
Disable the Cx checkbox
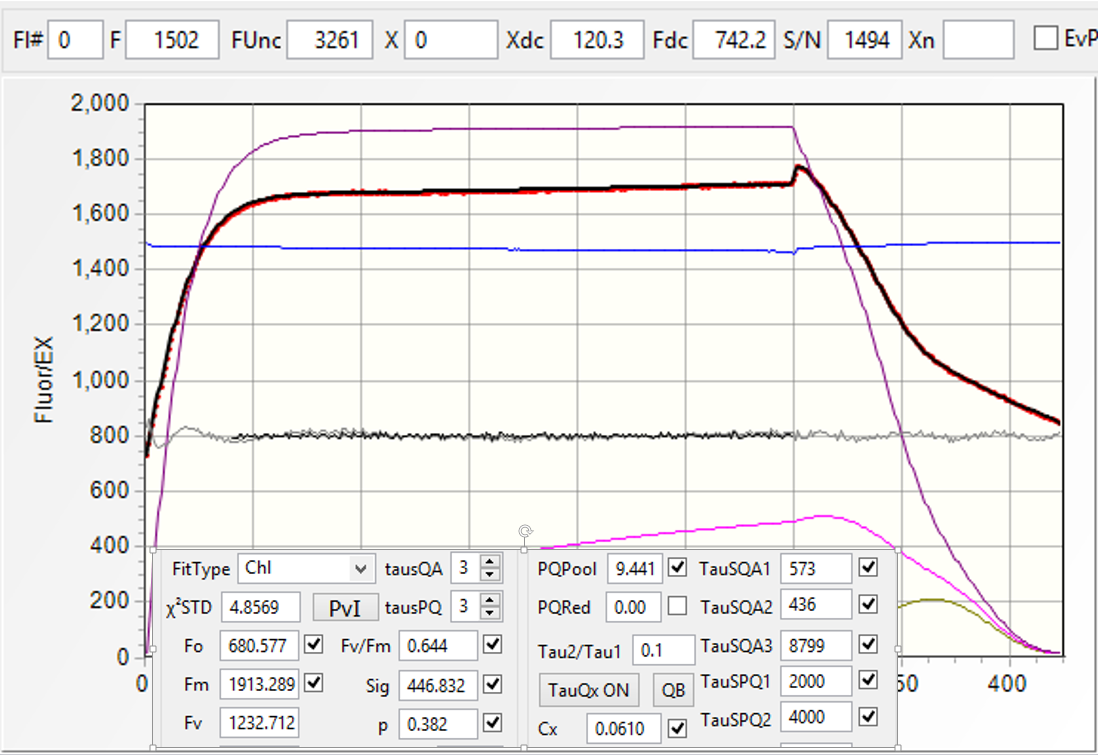677,727
